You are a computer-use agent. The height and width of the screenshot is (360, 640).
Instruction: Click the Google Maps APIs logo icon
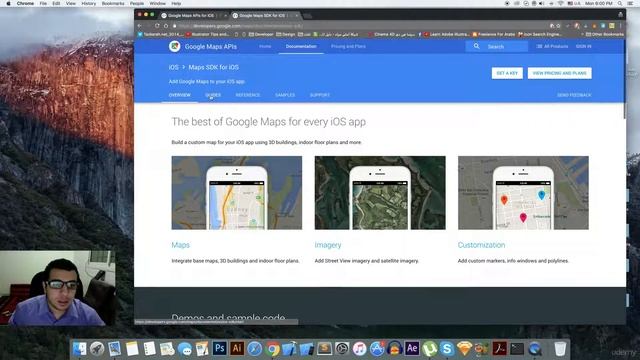click(175, 47)
